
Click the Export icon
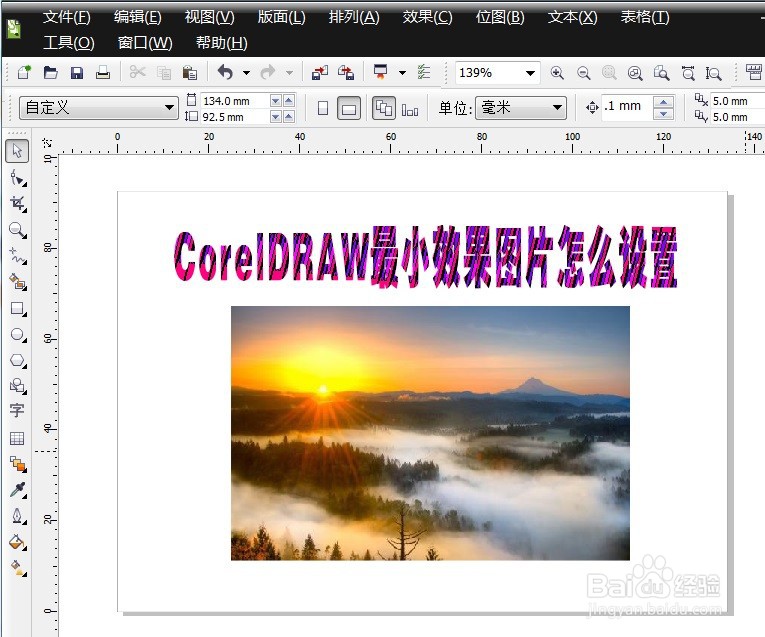point(346,73)
